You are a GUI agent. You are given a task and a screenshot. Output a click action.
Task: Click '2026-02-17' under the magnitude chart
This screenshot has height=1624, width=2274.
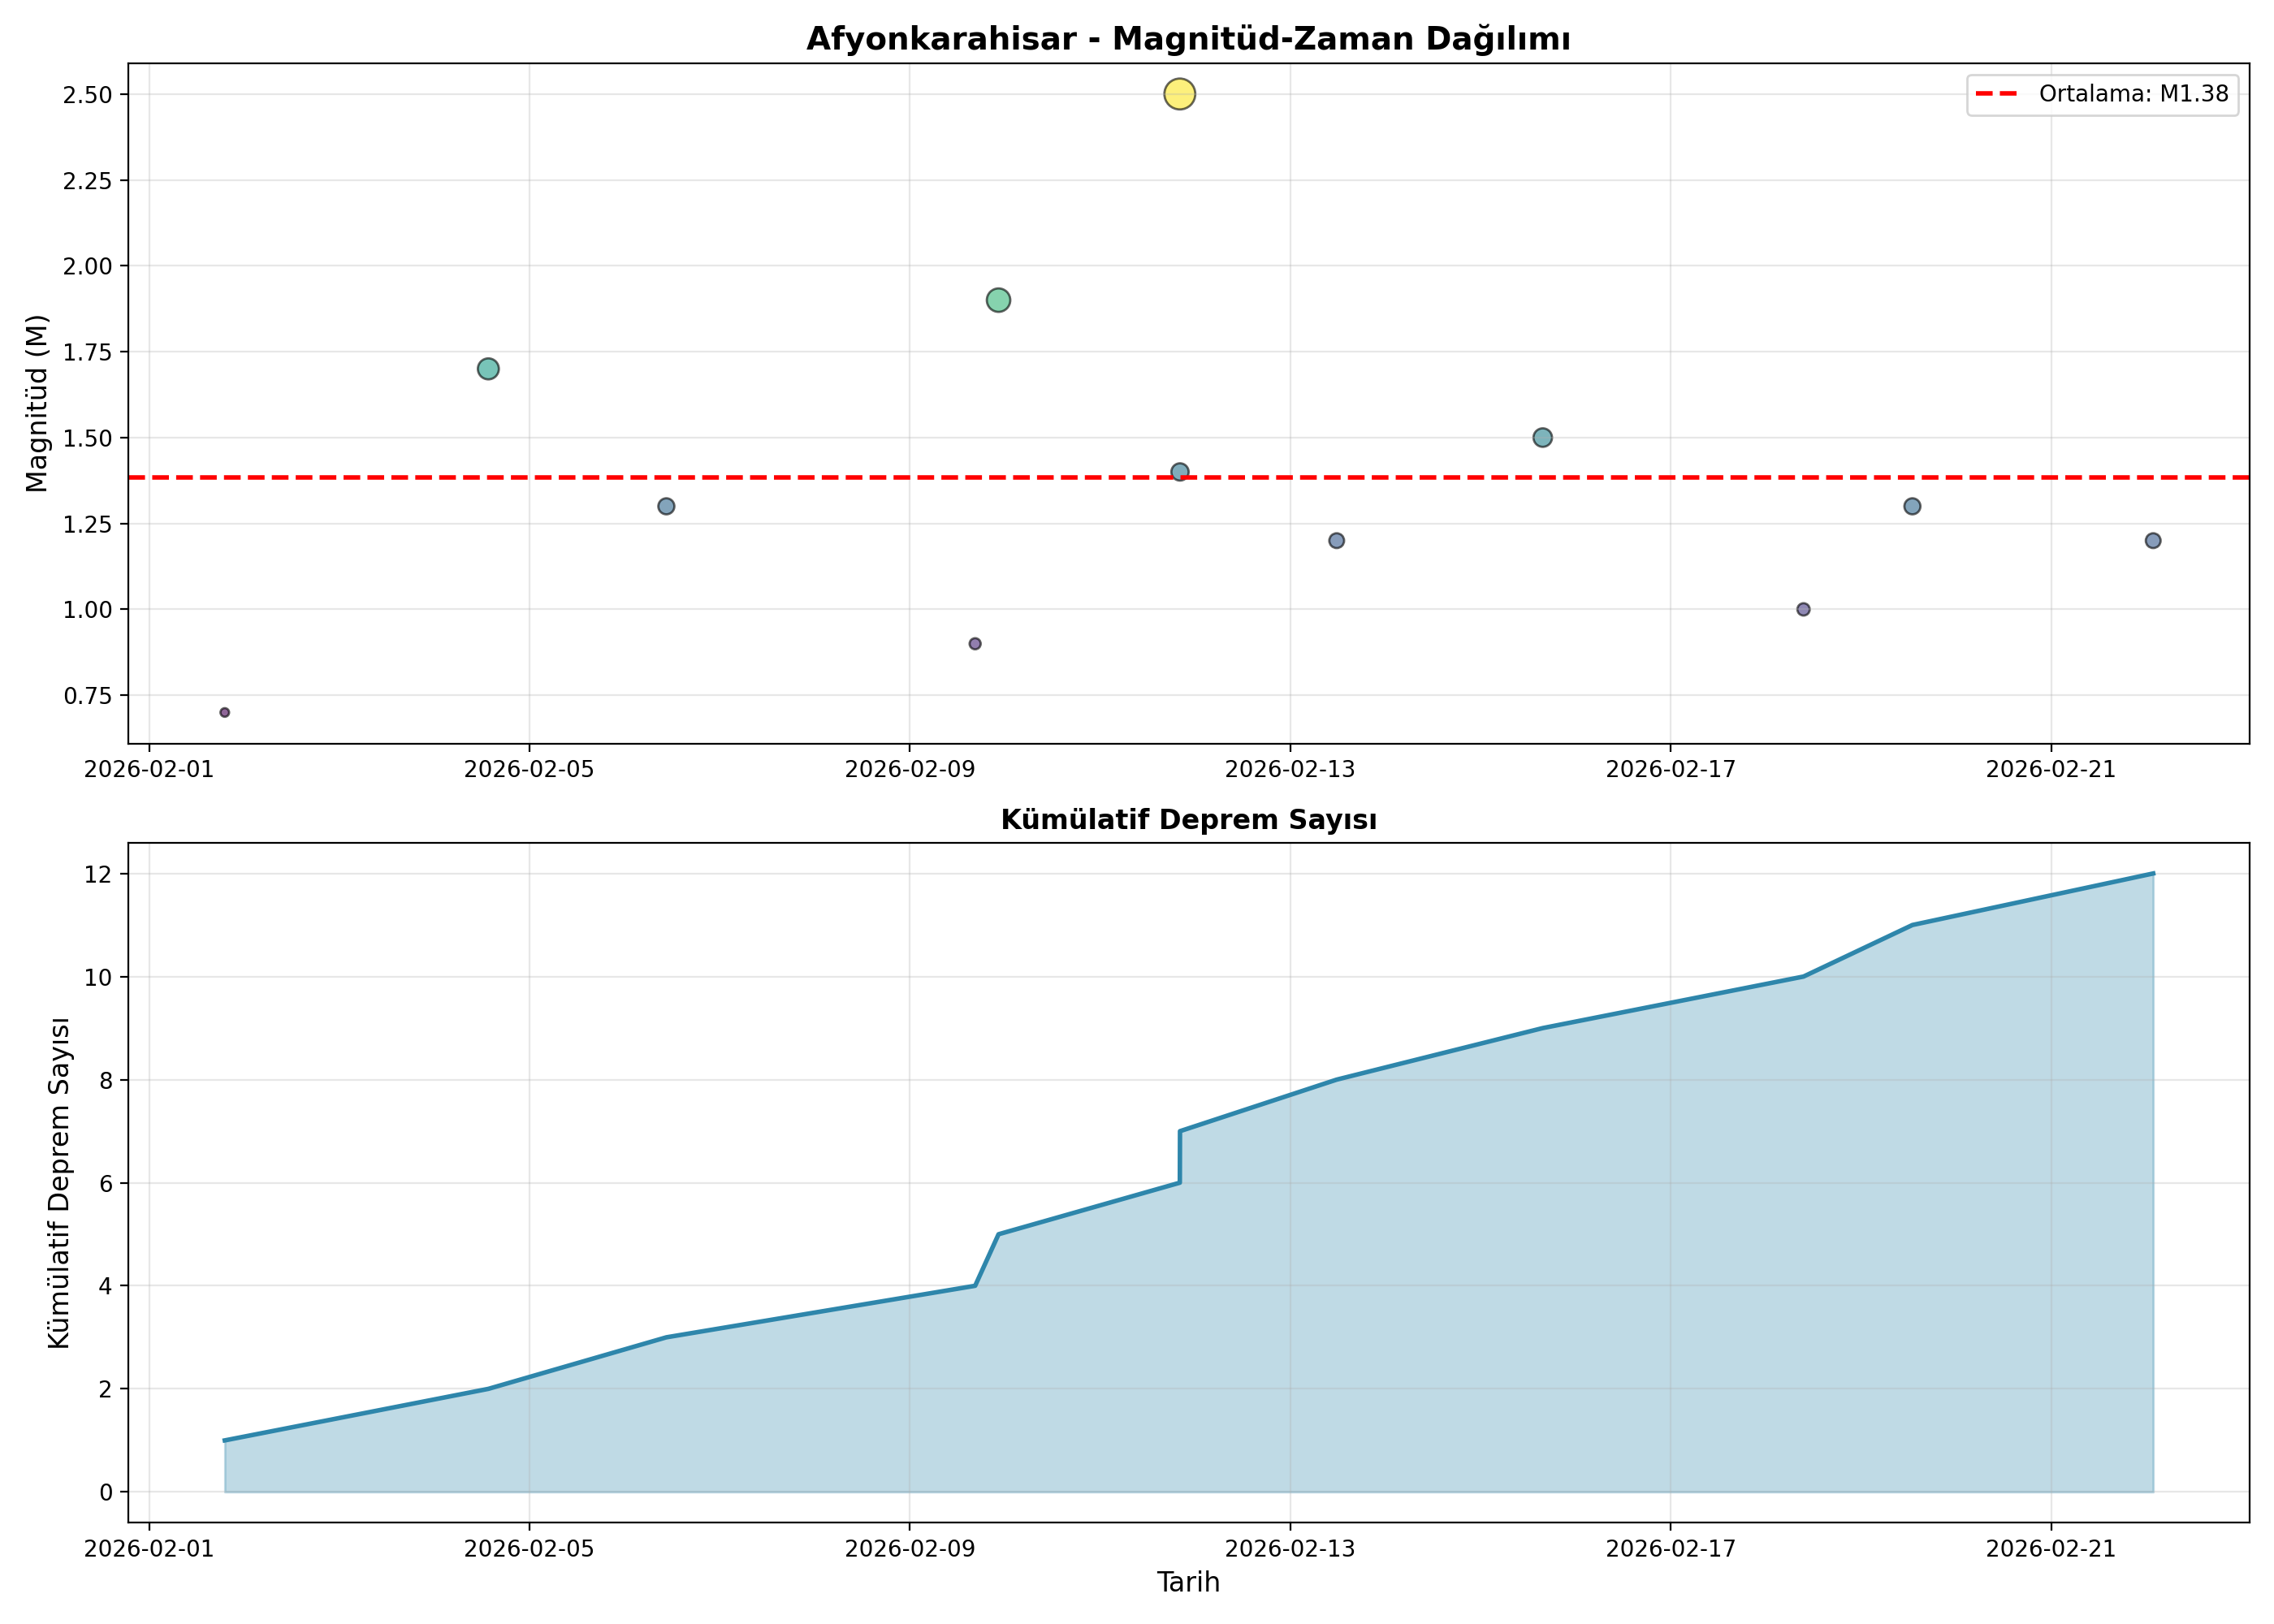point(1671,769)
